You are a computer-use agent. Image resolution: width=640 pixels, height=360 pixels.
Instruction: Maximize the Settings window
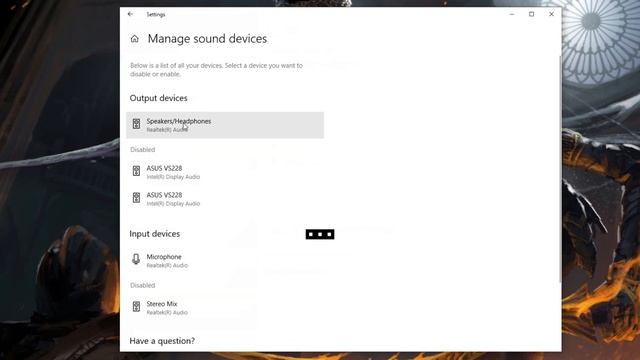click(x=531, y=14)
